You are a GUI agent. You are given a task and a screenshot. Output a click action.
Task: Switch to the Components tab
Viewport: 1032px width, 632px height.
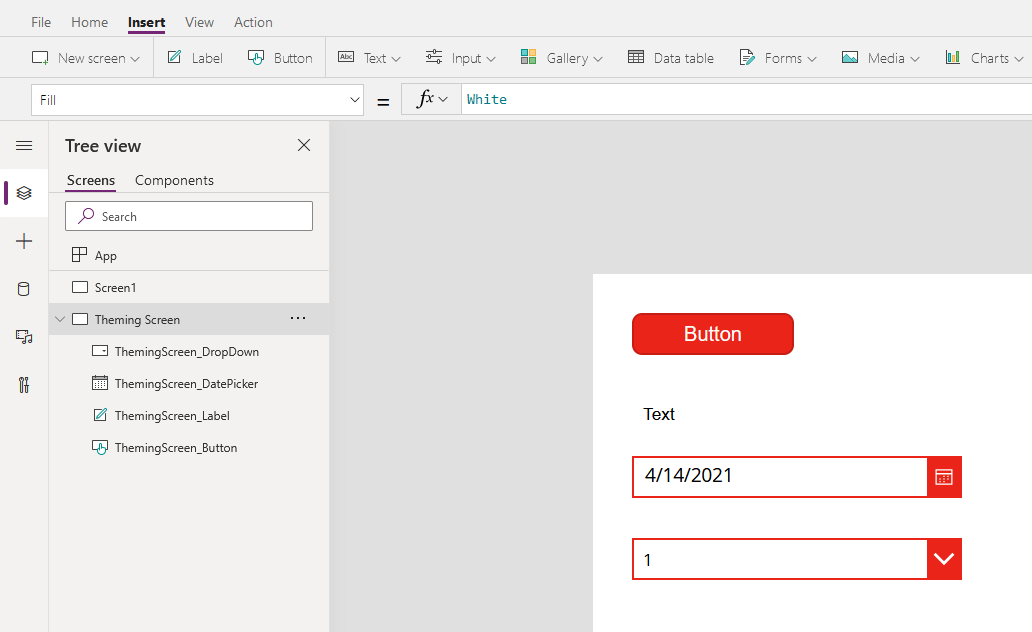[x=174, y=180]
